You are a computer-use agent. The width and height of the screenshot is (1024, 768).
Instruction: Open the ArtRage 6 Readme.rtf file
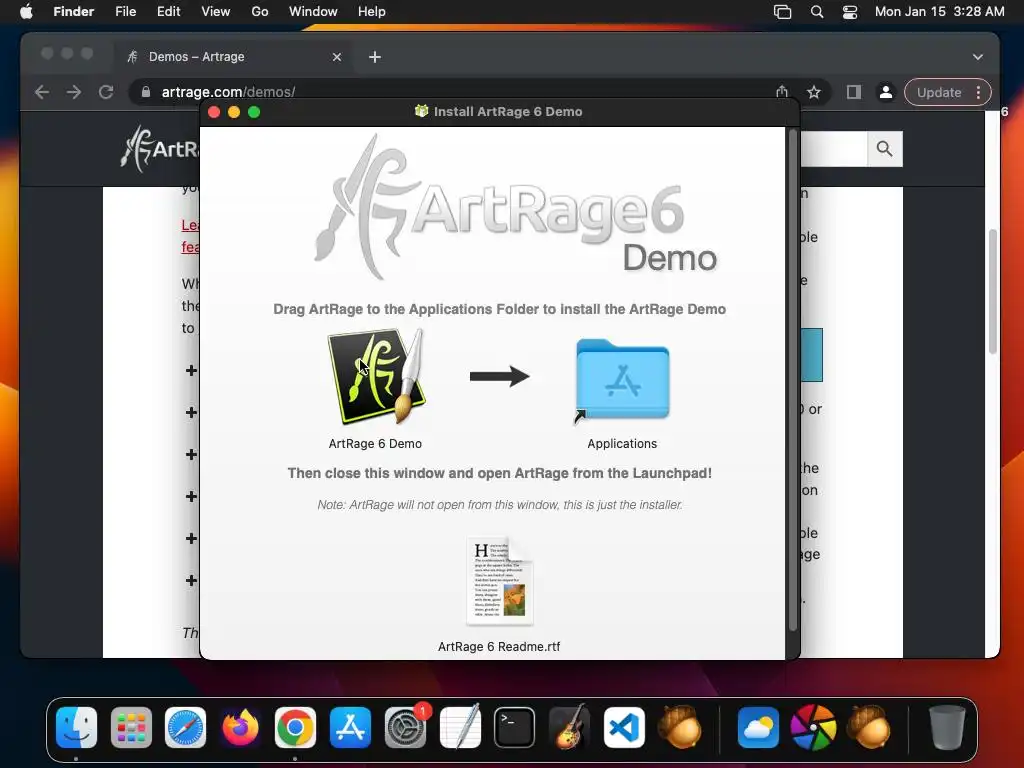pyautogui.click(x=500, y=581)
